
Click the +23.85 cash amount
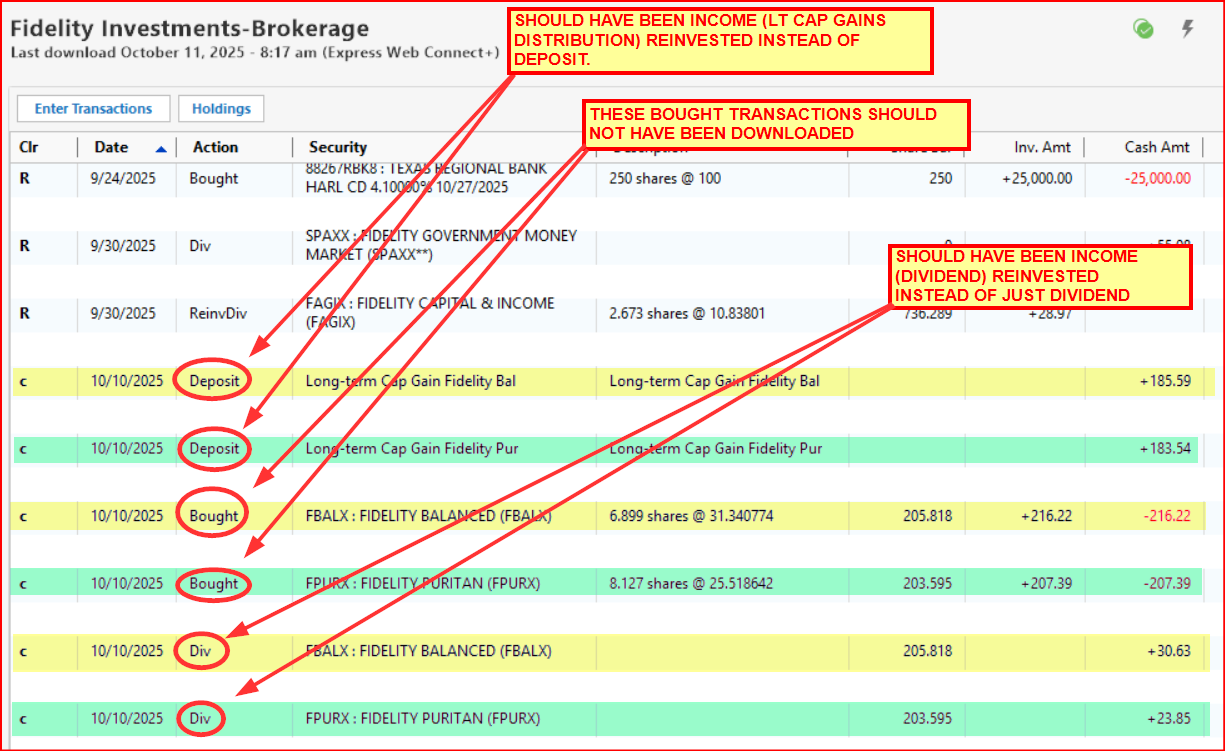point(1169,718)
